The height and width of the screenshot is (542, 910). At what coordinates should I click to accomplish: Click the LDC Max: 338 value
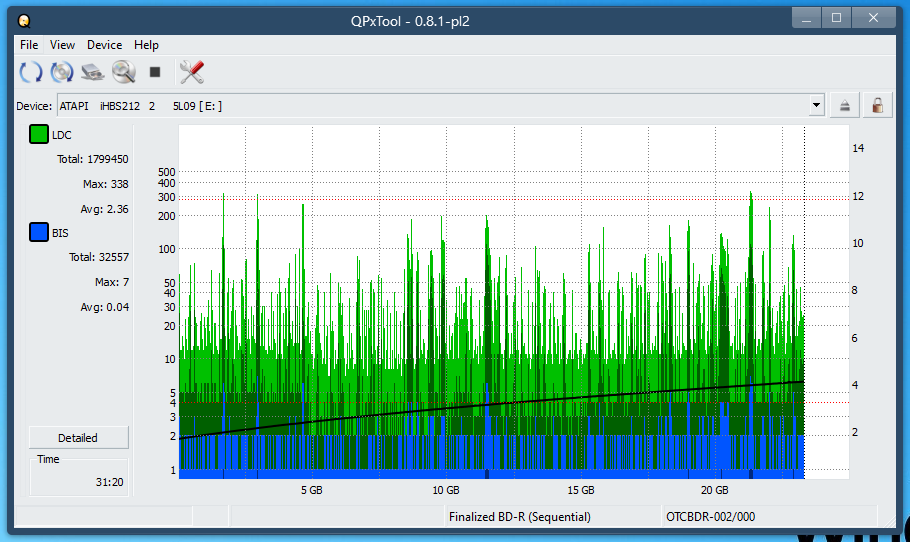[106, 184]
